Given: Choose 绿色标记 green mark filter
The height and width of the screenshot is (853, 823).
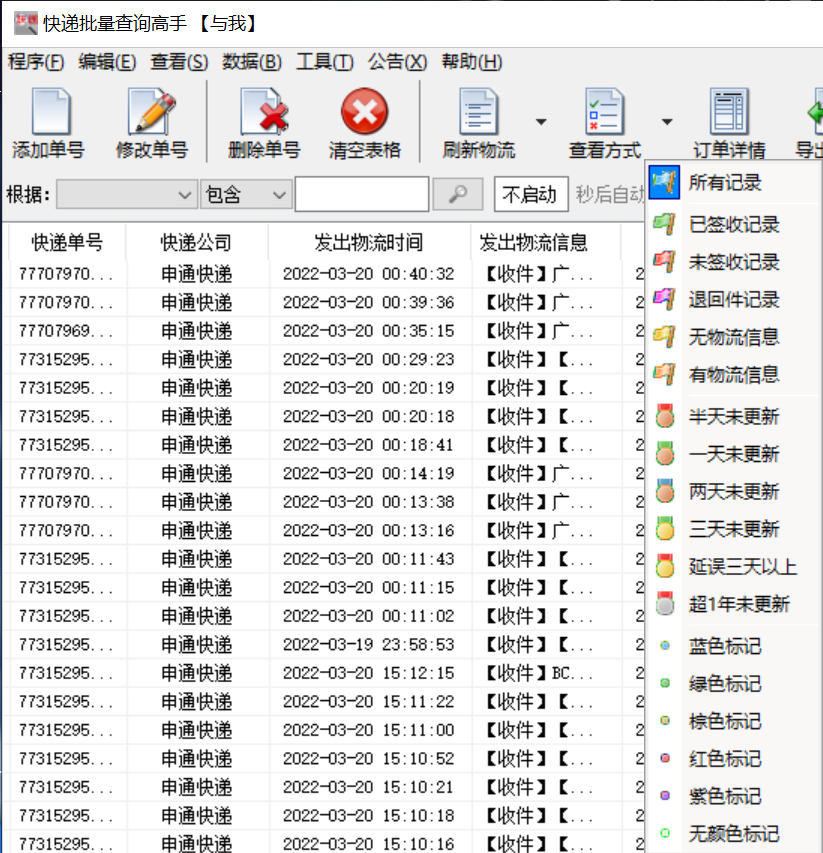Looking at the screenshot, I should (734, 683).
